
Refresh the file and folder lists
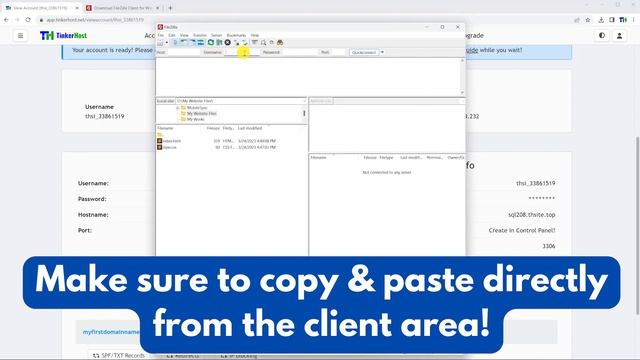(211, 42)
